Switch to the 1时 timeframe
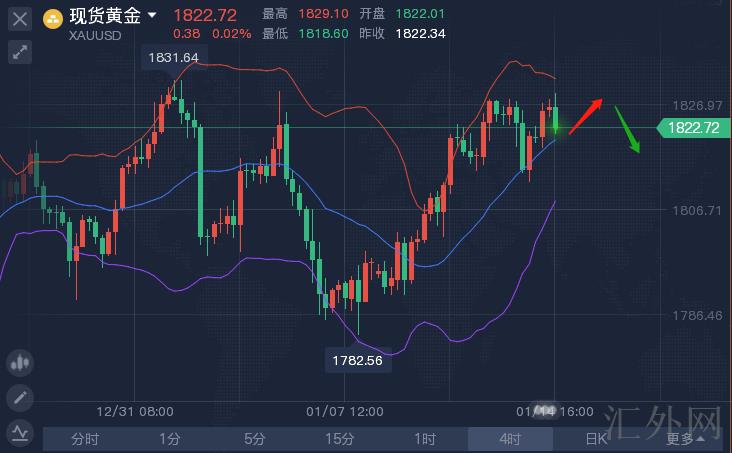Viewport: 732px width, 453px height. [x=425, y=439]
